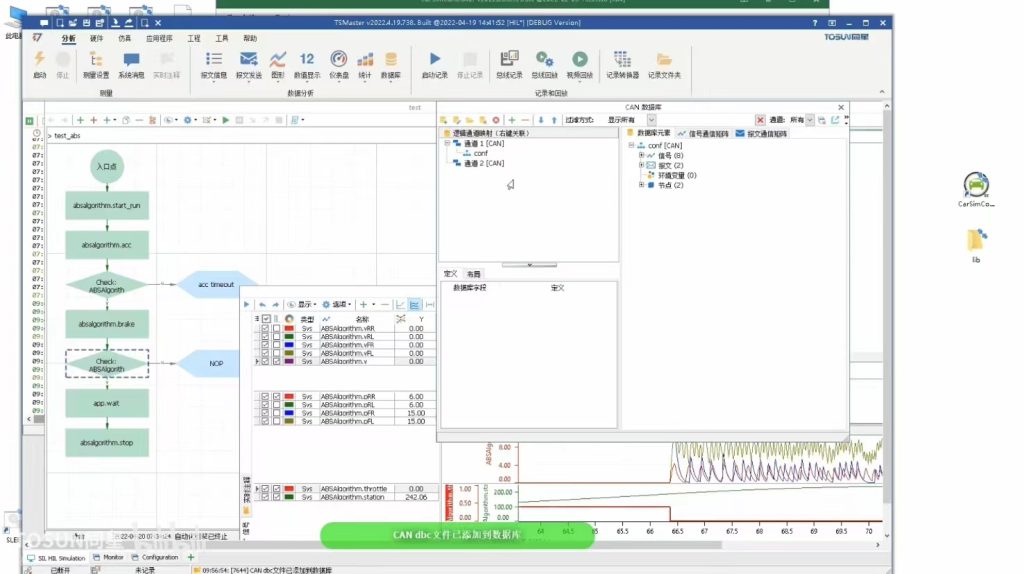Viewport: 1024px width, 574px height.
Task: Click the absalgorithm.brake flowchart block
Action: [107, 324]
